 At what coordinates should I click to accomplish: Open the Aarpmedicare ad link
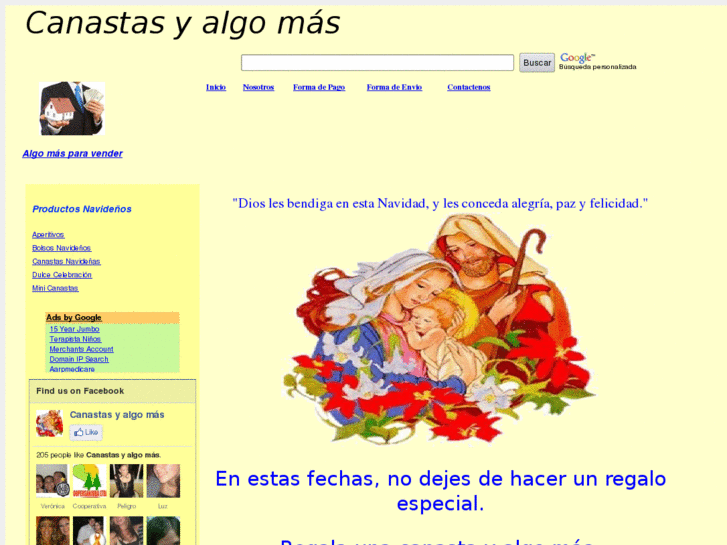pyautogui.click(x=72, y=369)
